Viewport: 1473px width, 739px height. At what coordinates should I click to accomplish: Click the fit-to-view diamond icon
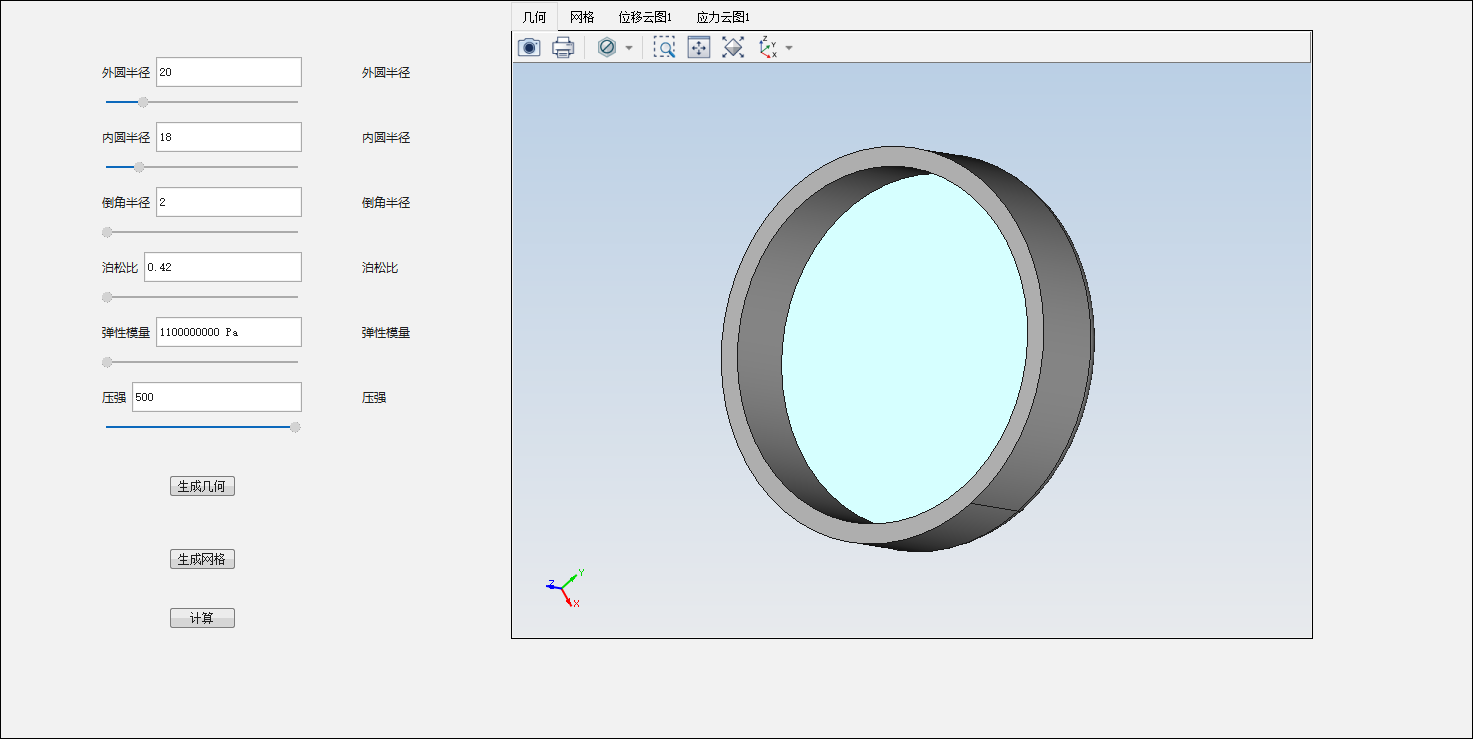pyautogui.click(x=733, y=47)
